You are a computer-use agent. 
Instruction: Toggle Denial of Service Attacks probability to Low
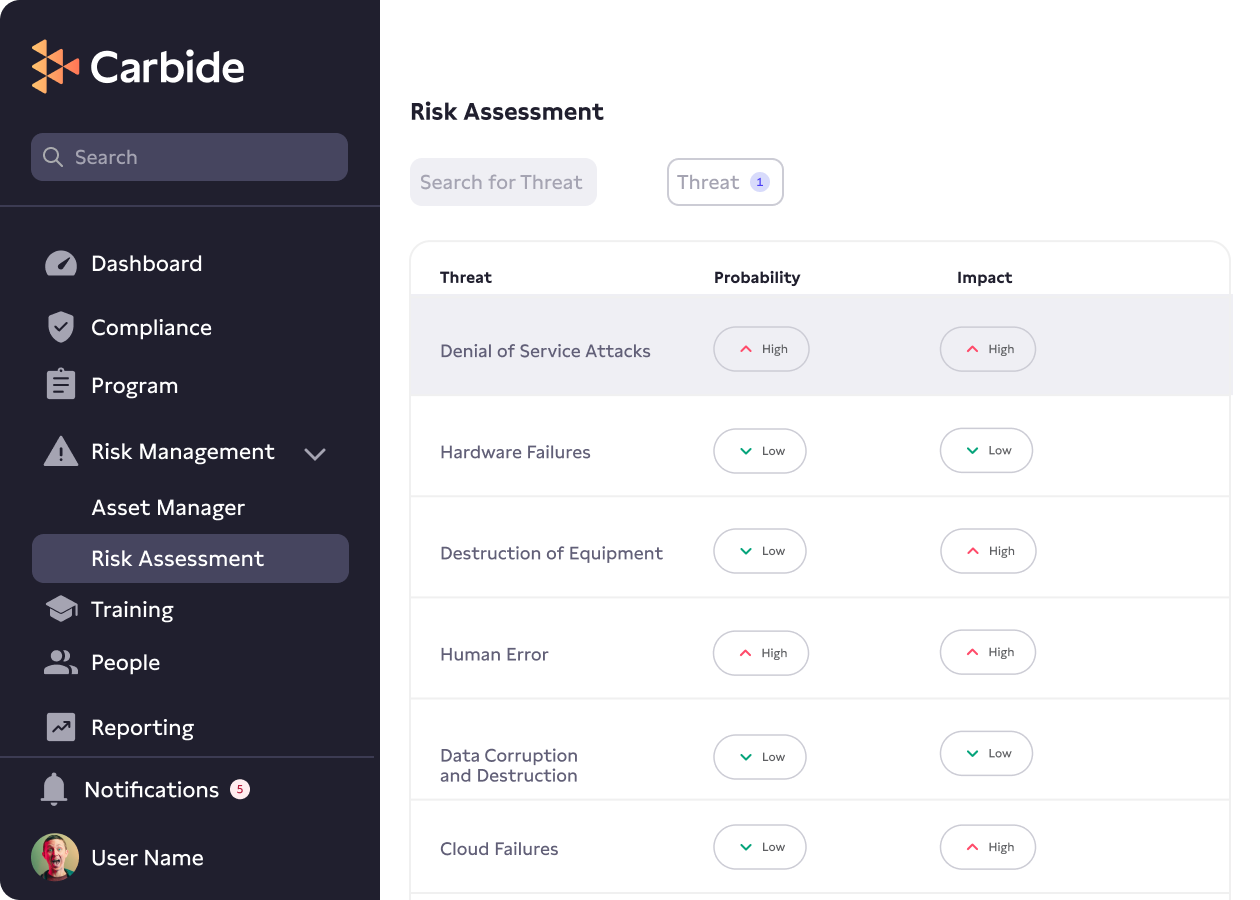tap(760, 349)
